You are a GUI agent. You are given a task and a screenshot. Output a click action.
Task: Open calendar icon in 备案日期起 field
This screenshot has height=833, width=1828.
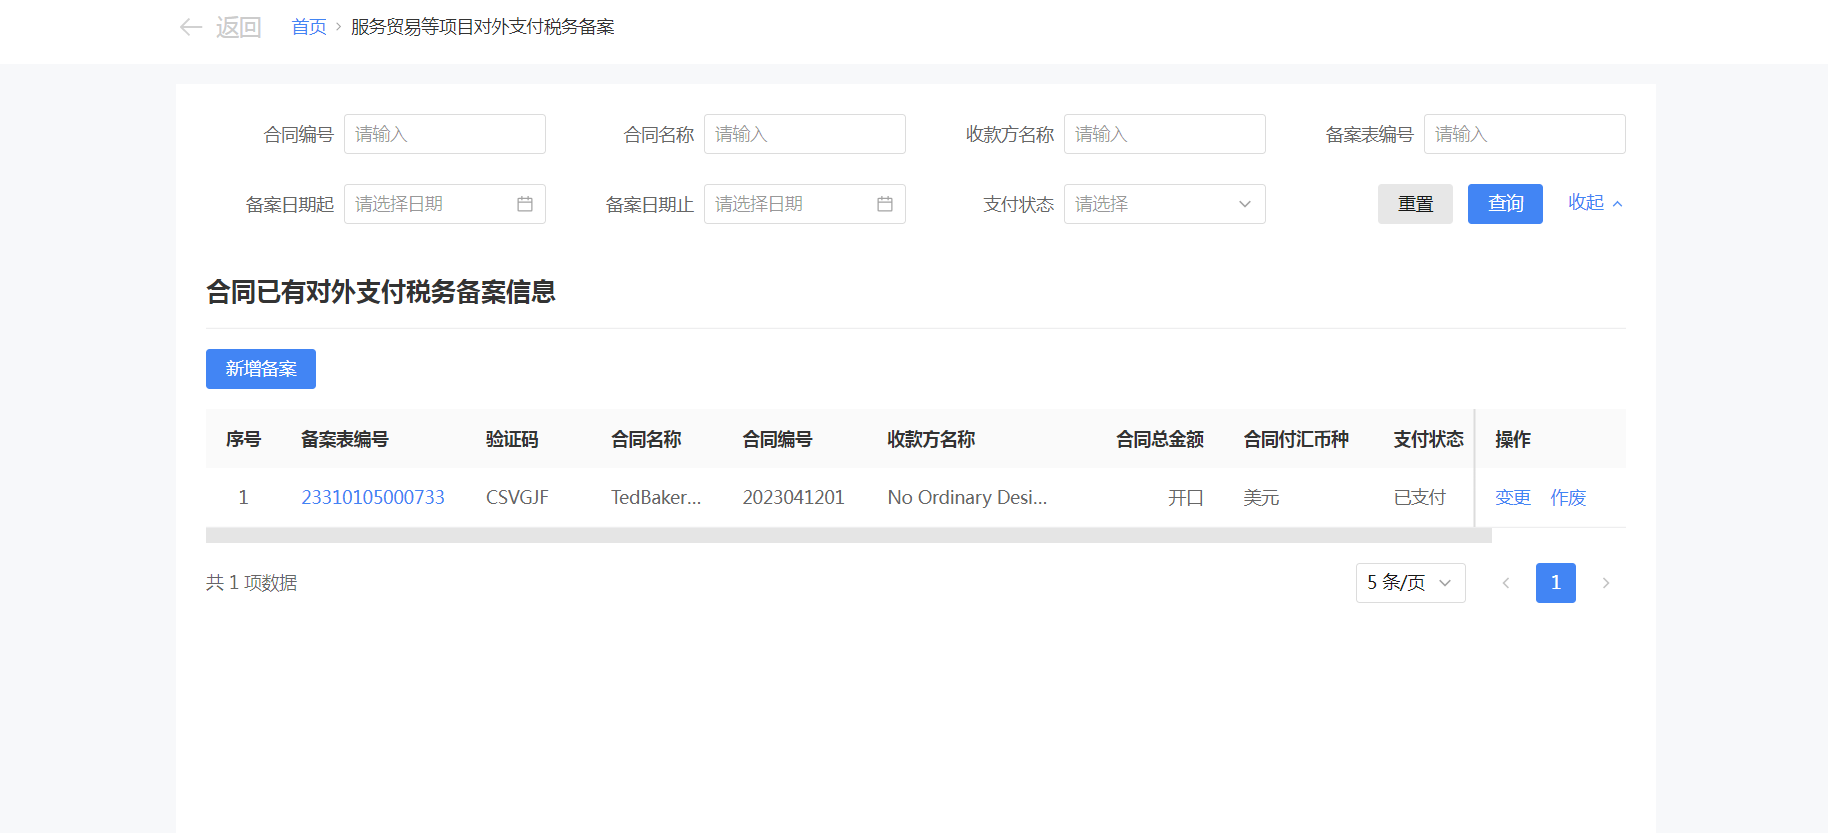coord(525,204)
